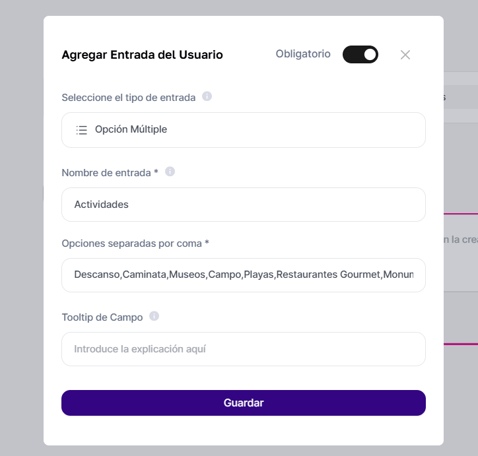Open the Opción Múltiple type dropdown

pyautogui.click(x=243, y=130)
